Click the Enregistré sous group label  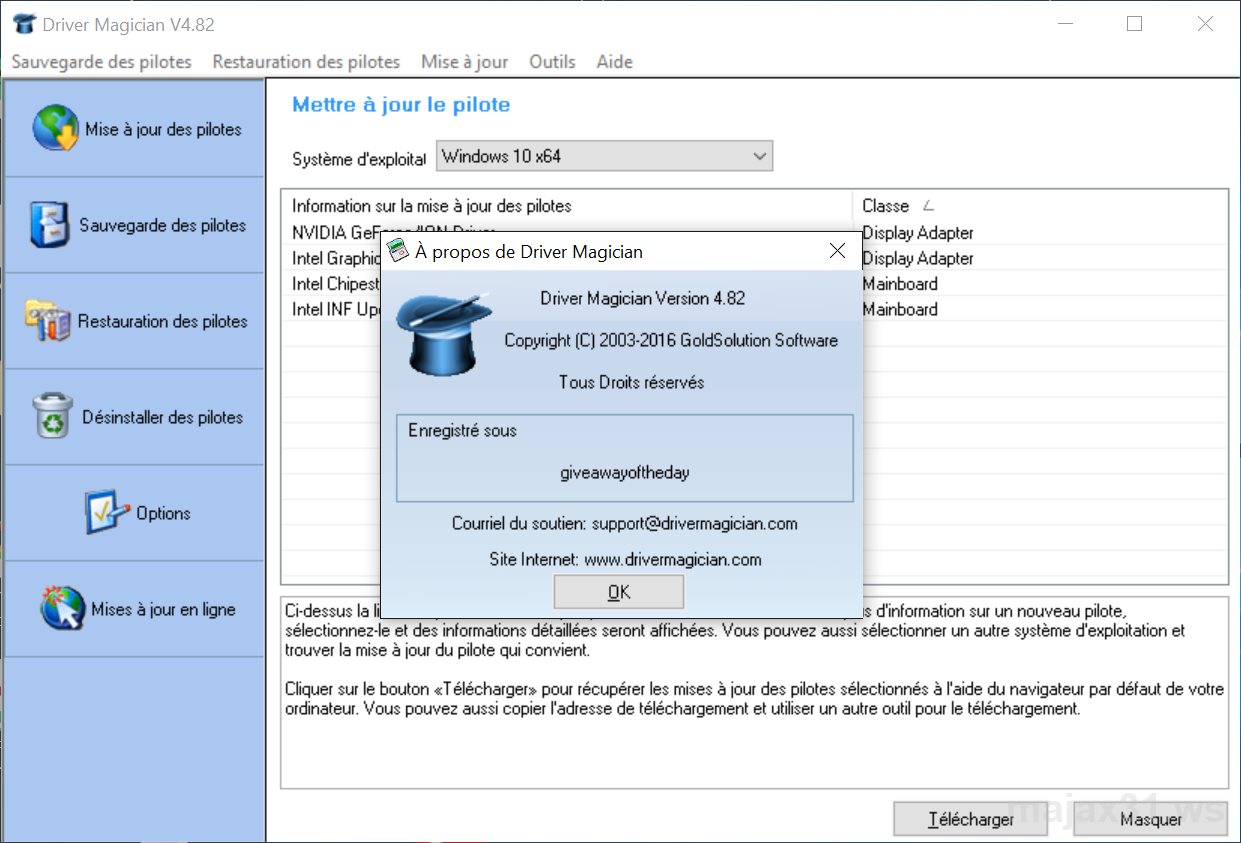(x=462, y=431)
